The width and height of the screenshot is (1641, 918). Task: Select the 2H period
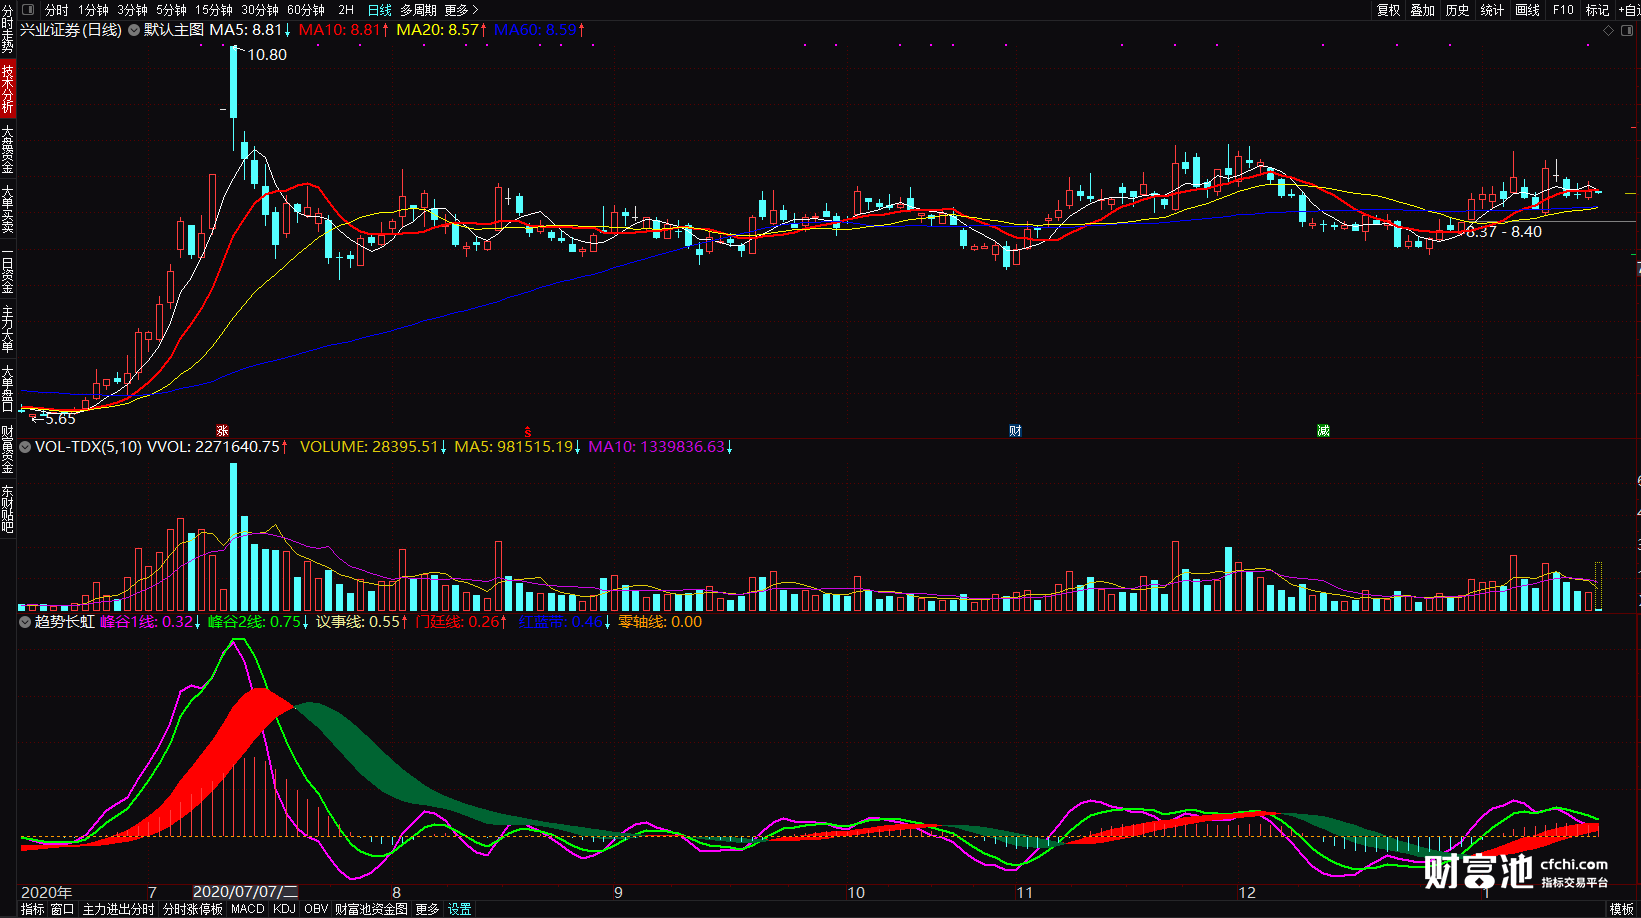(x=346, y=10)
